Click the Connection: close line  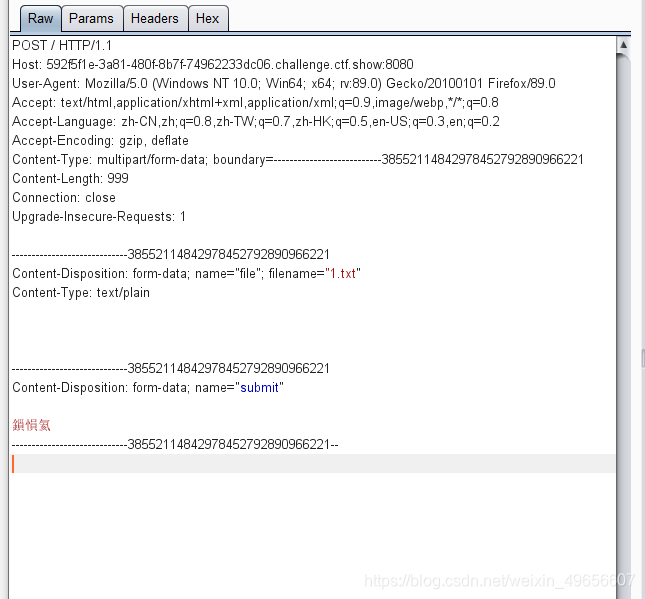[x=64, y=197]
